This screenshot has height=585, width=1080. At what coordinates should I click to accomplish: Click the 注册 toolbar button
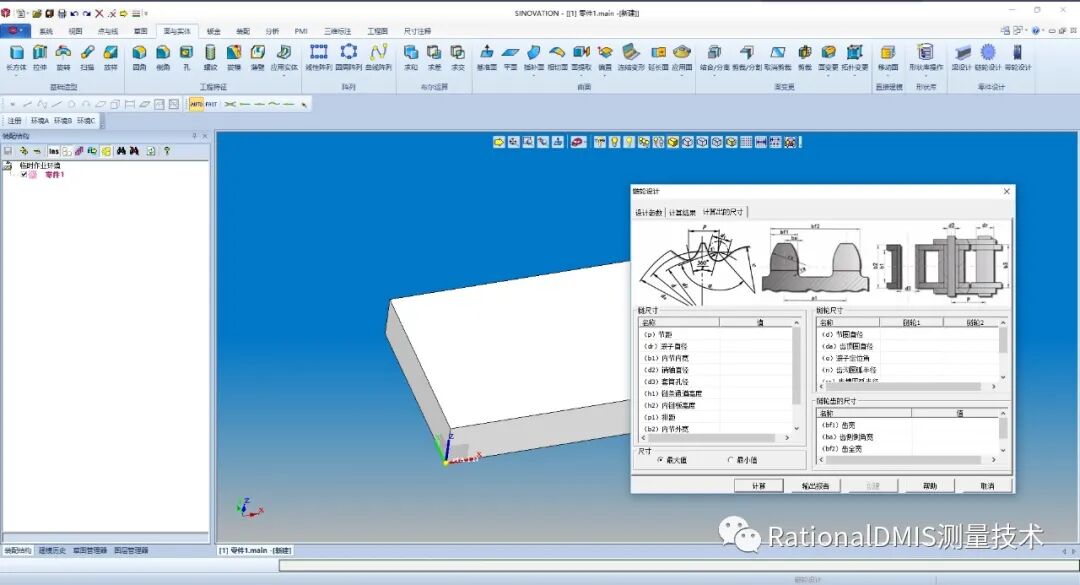15,121
